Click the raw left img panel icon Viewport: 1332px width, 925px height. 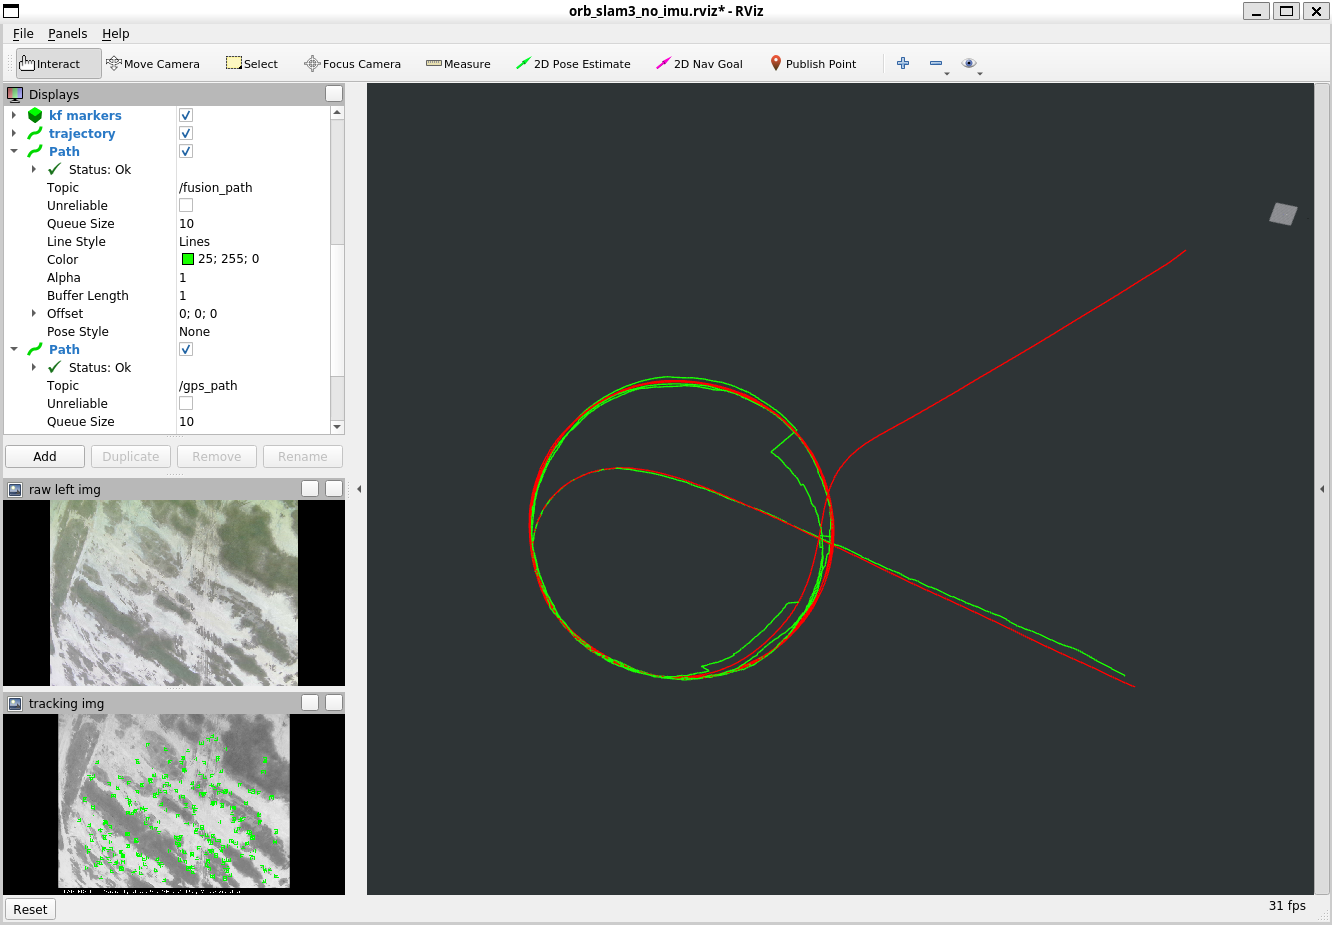pyautogui.click(x=15, y=489)
